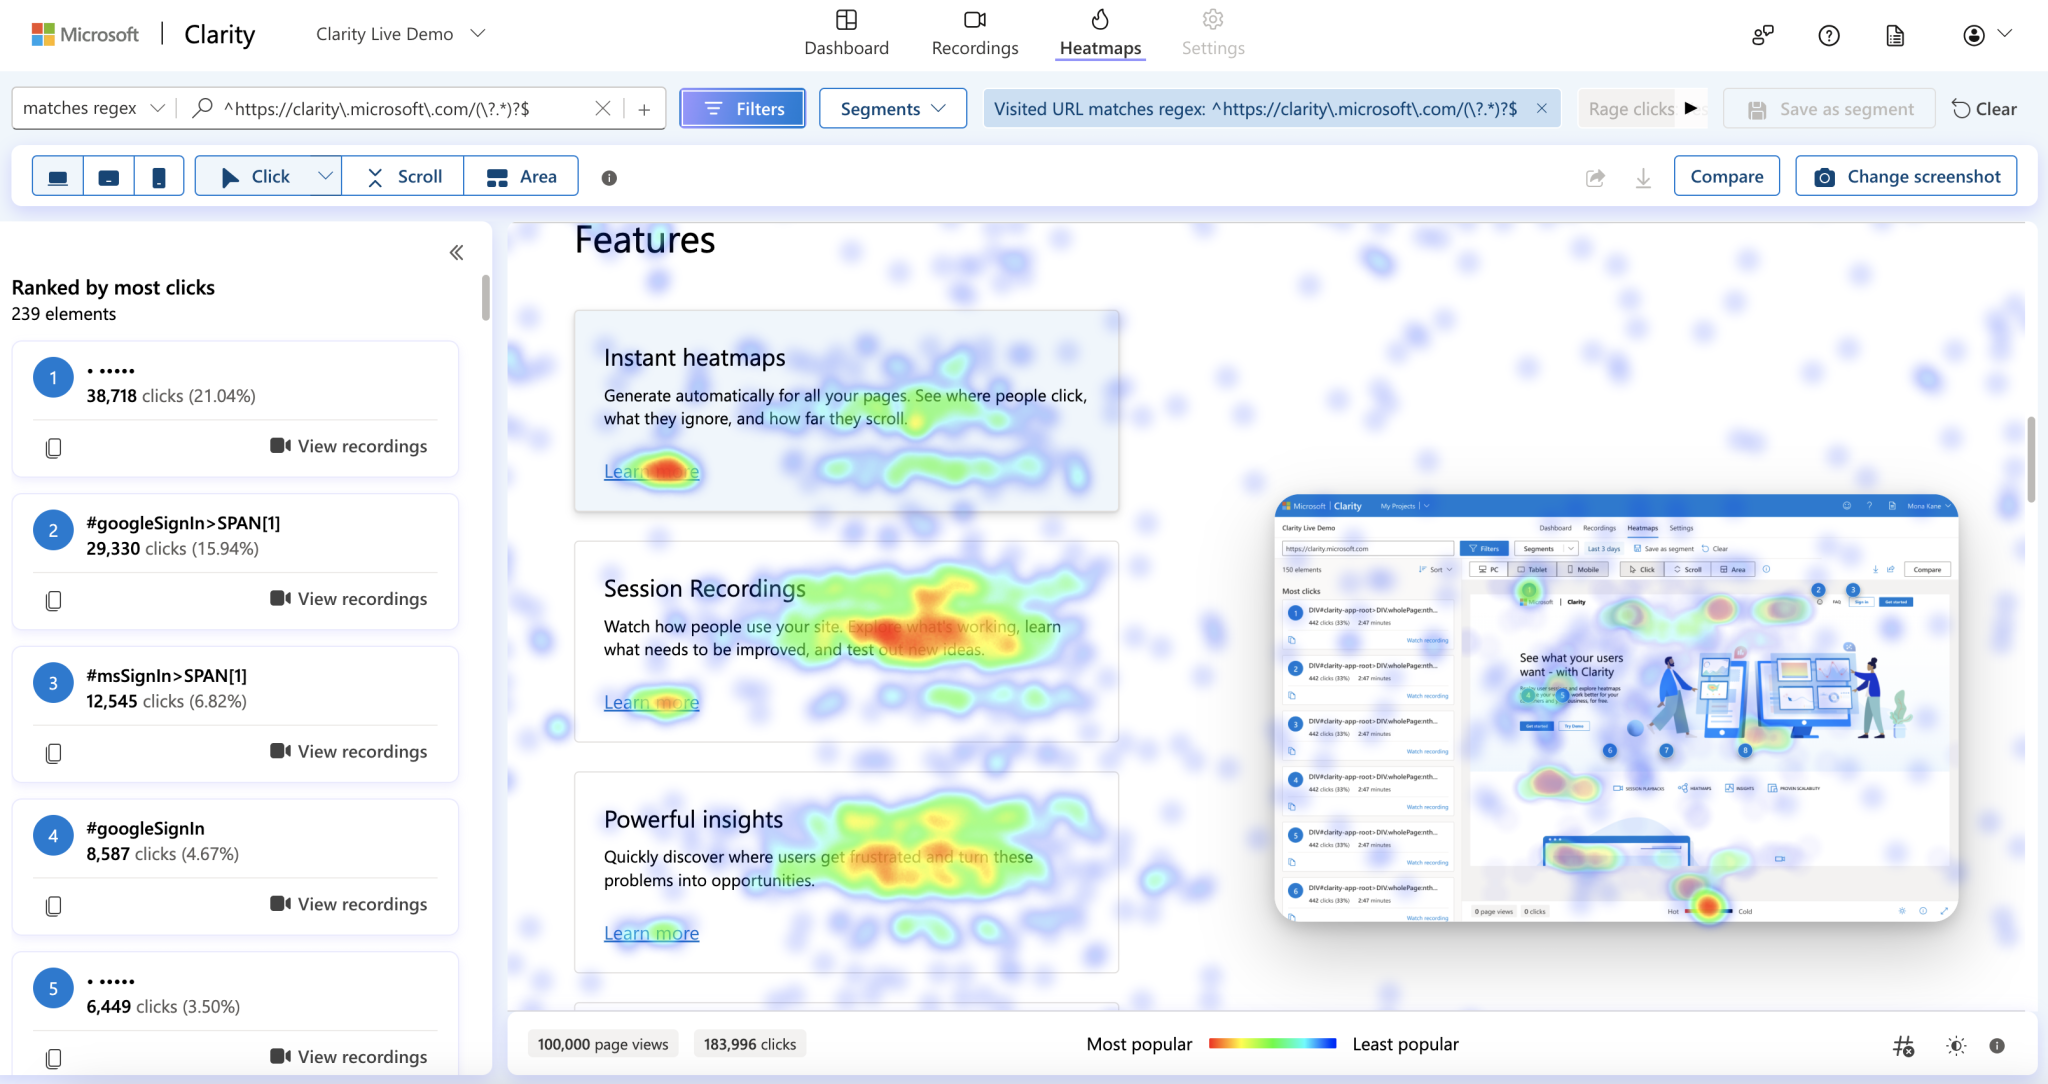Click the share heatmap icon
The image size is (2048, 1084).
click(1595, 177)
